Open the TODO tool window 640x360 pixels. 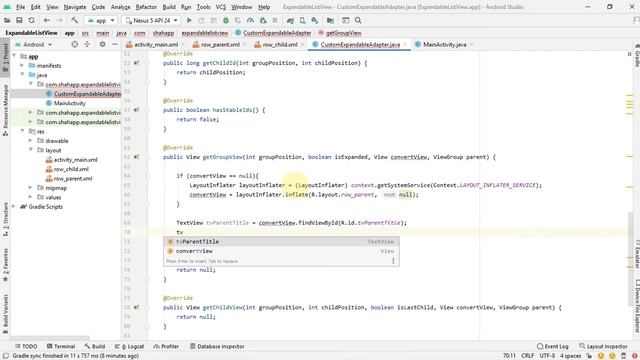tap(26, 346)
